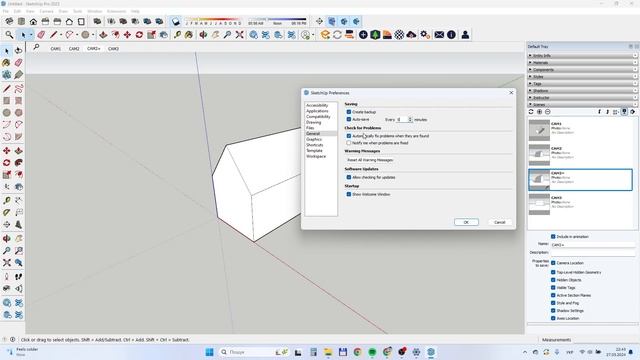This screenshot has width=640, height=360.
Task: Select the Tape Measure tool in top toolbar
Action: 177,35
